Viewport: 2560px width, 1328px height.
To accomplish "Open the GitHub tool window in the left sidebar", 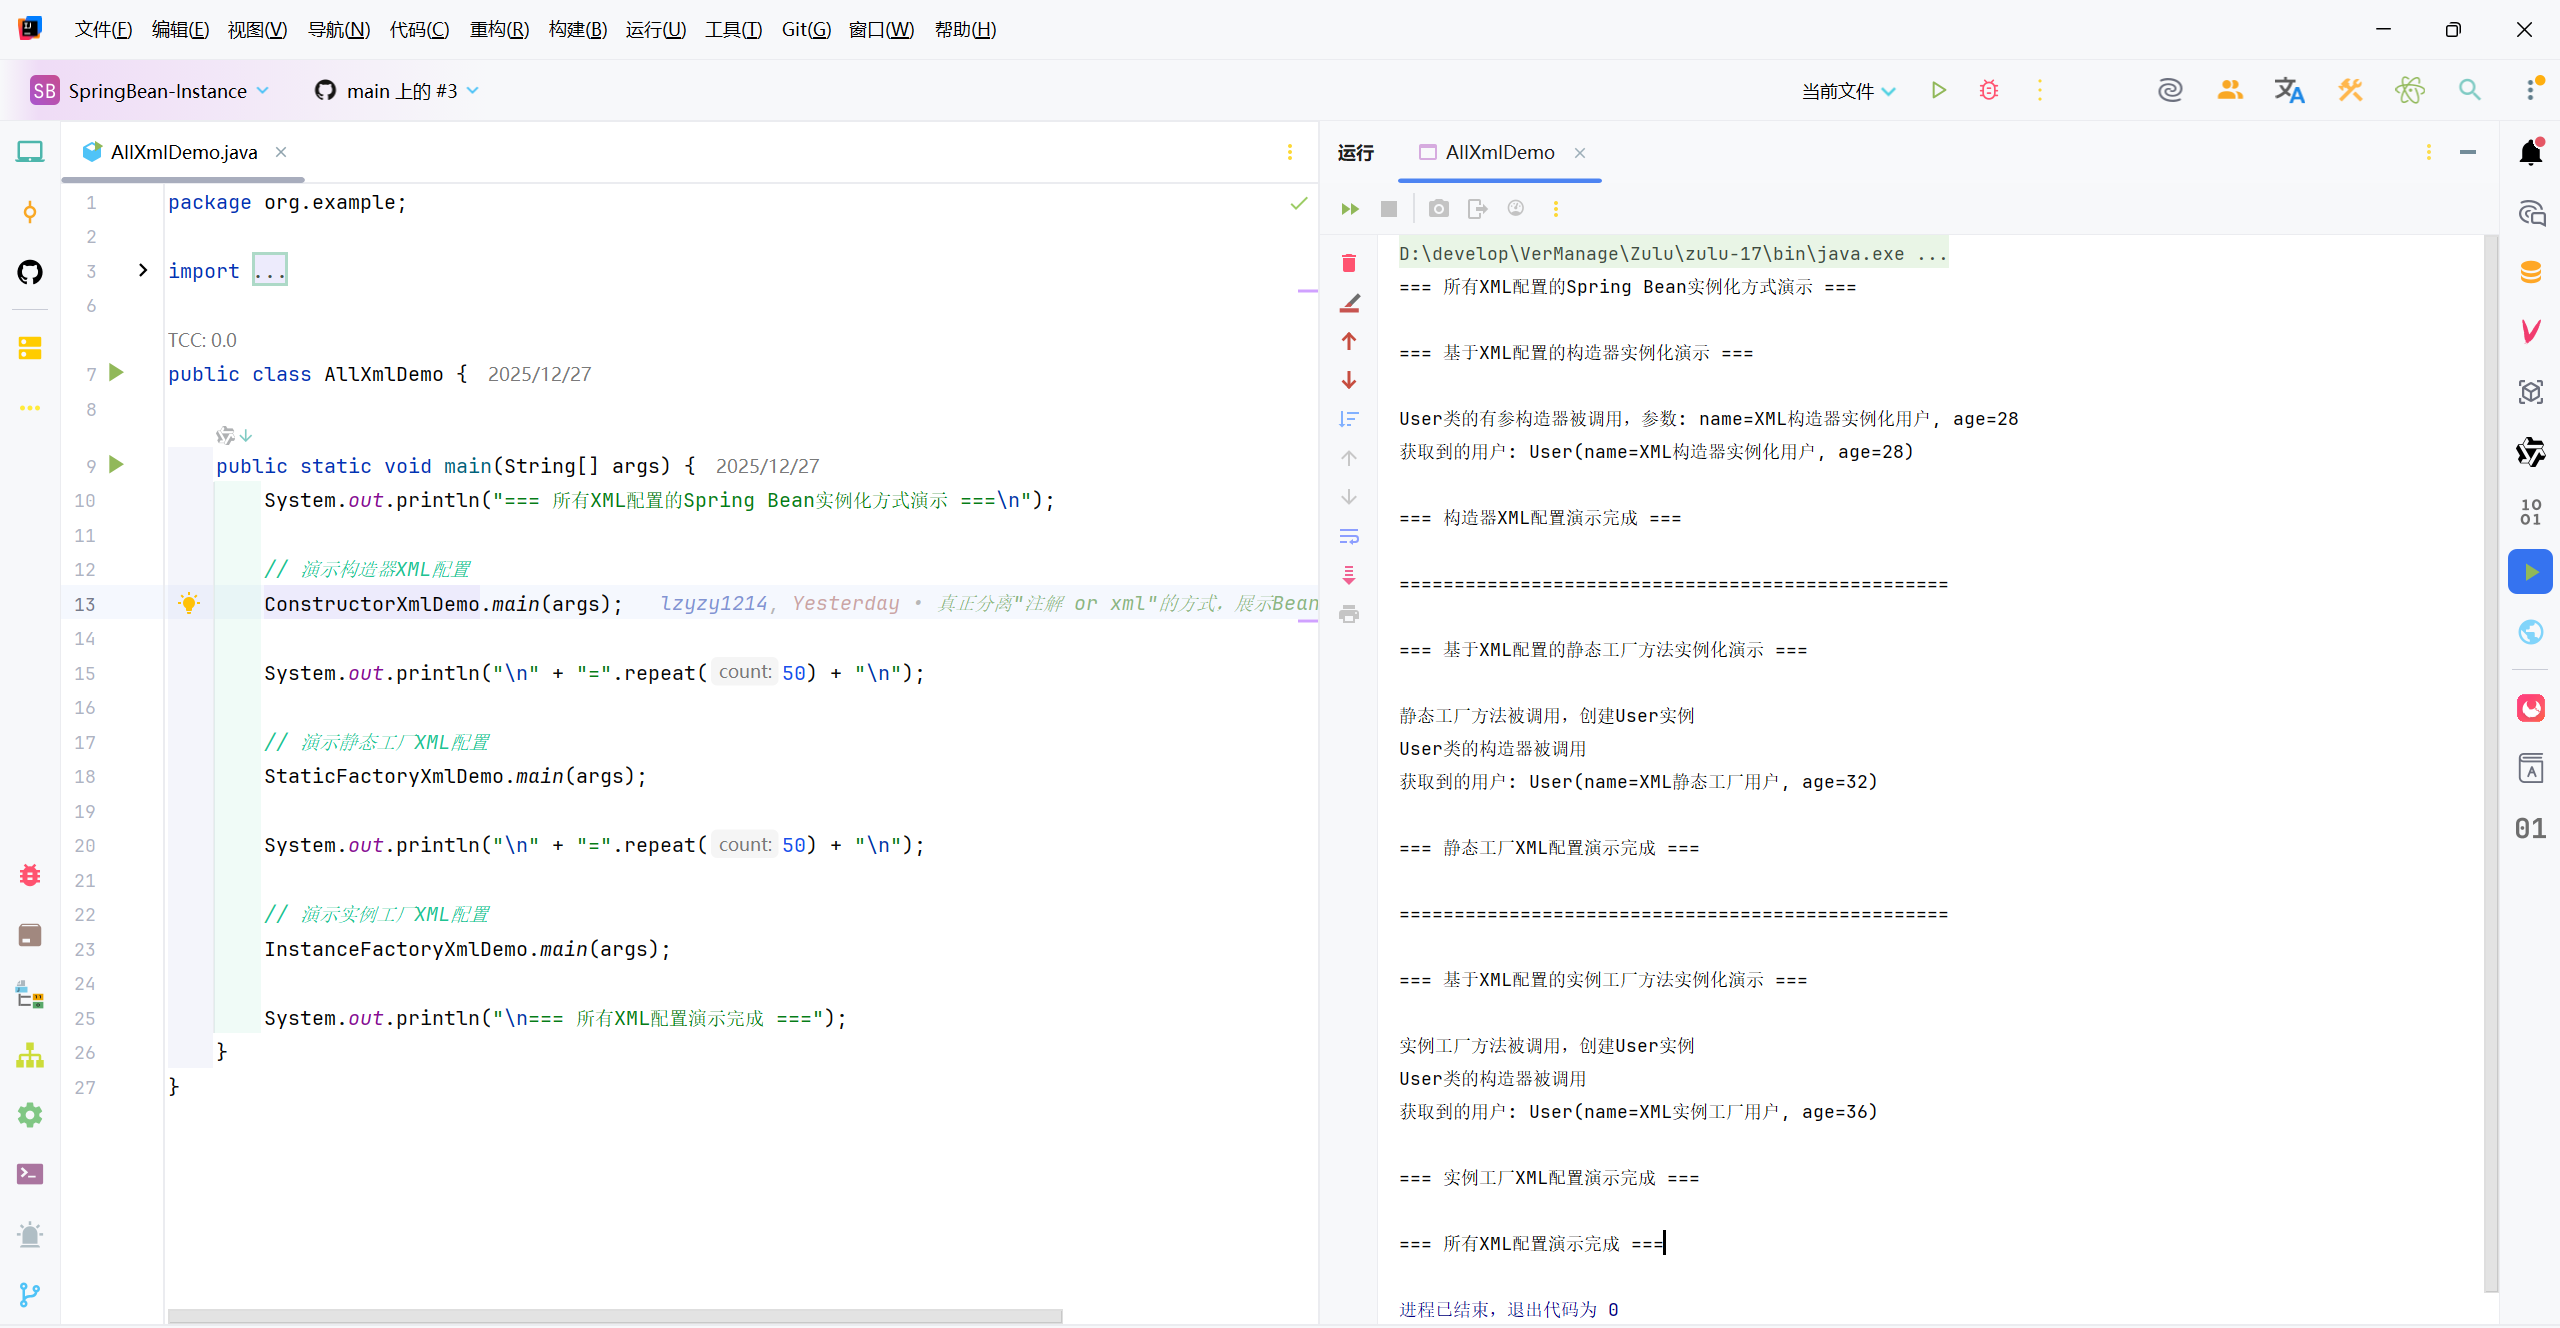I will coord(30,271).
